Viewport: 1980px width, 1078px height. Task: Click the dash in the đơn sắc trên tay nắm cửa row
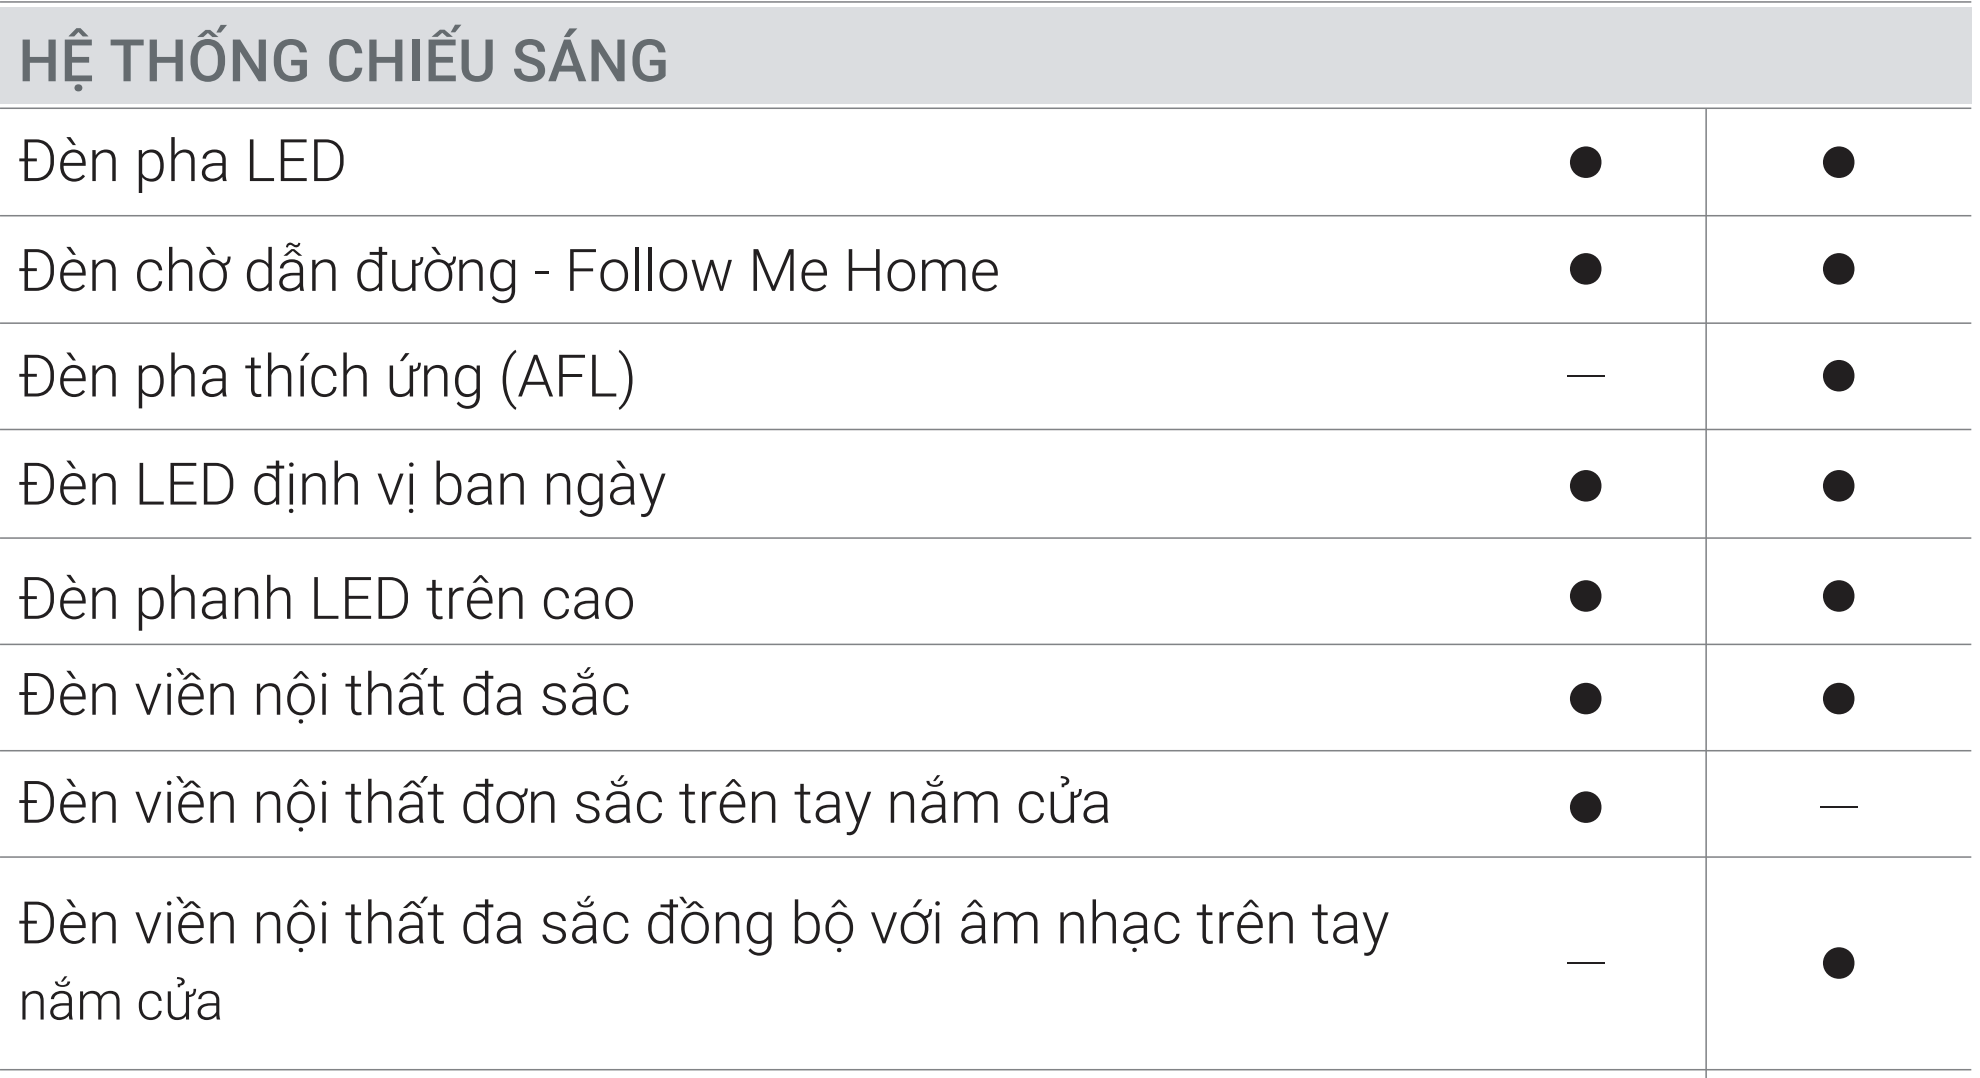1838,805
